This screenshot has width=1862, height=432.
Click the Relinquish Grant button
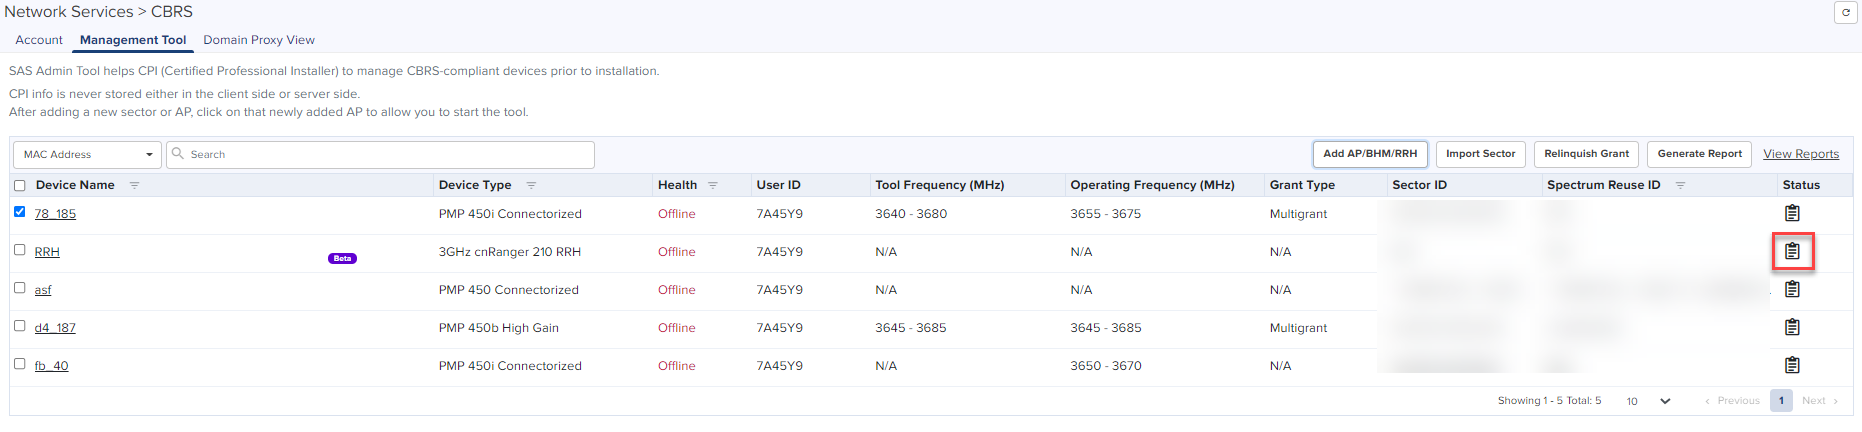tap(1586, 154)
